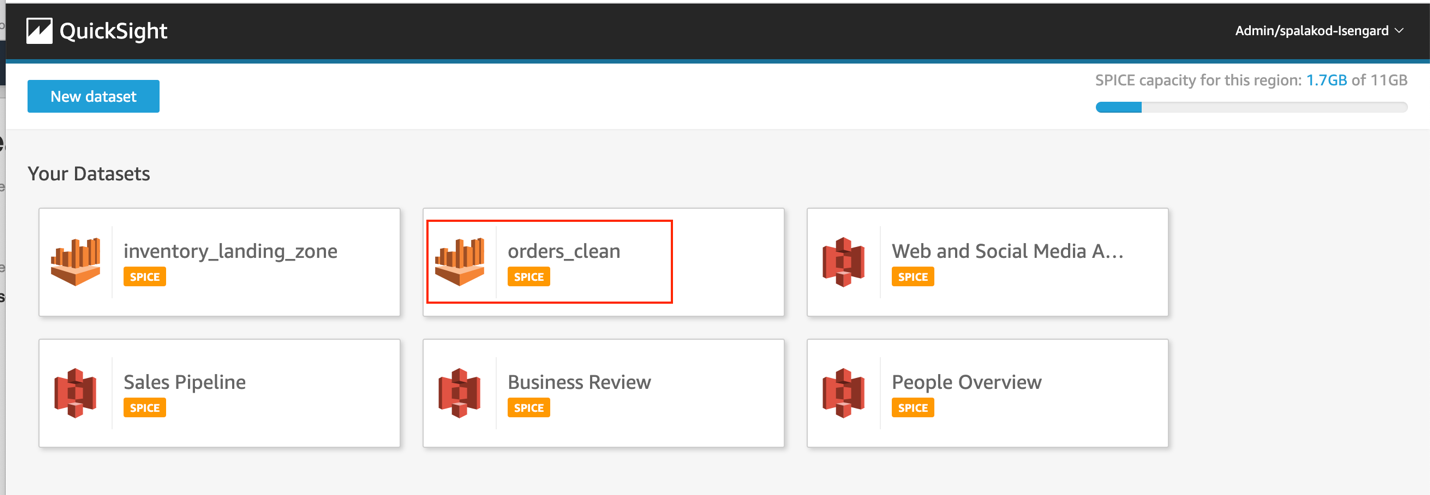The width and height of the screenshot is (1430, 495).
Task: Open the People Overview dataset name
Action: coord(967,382)
